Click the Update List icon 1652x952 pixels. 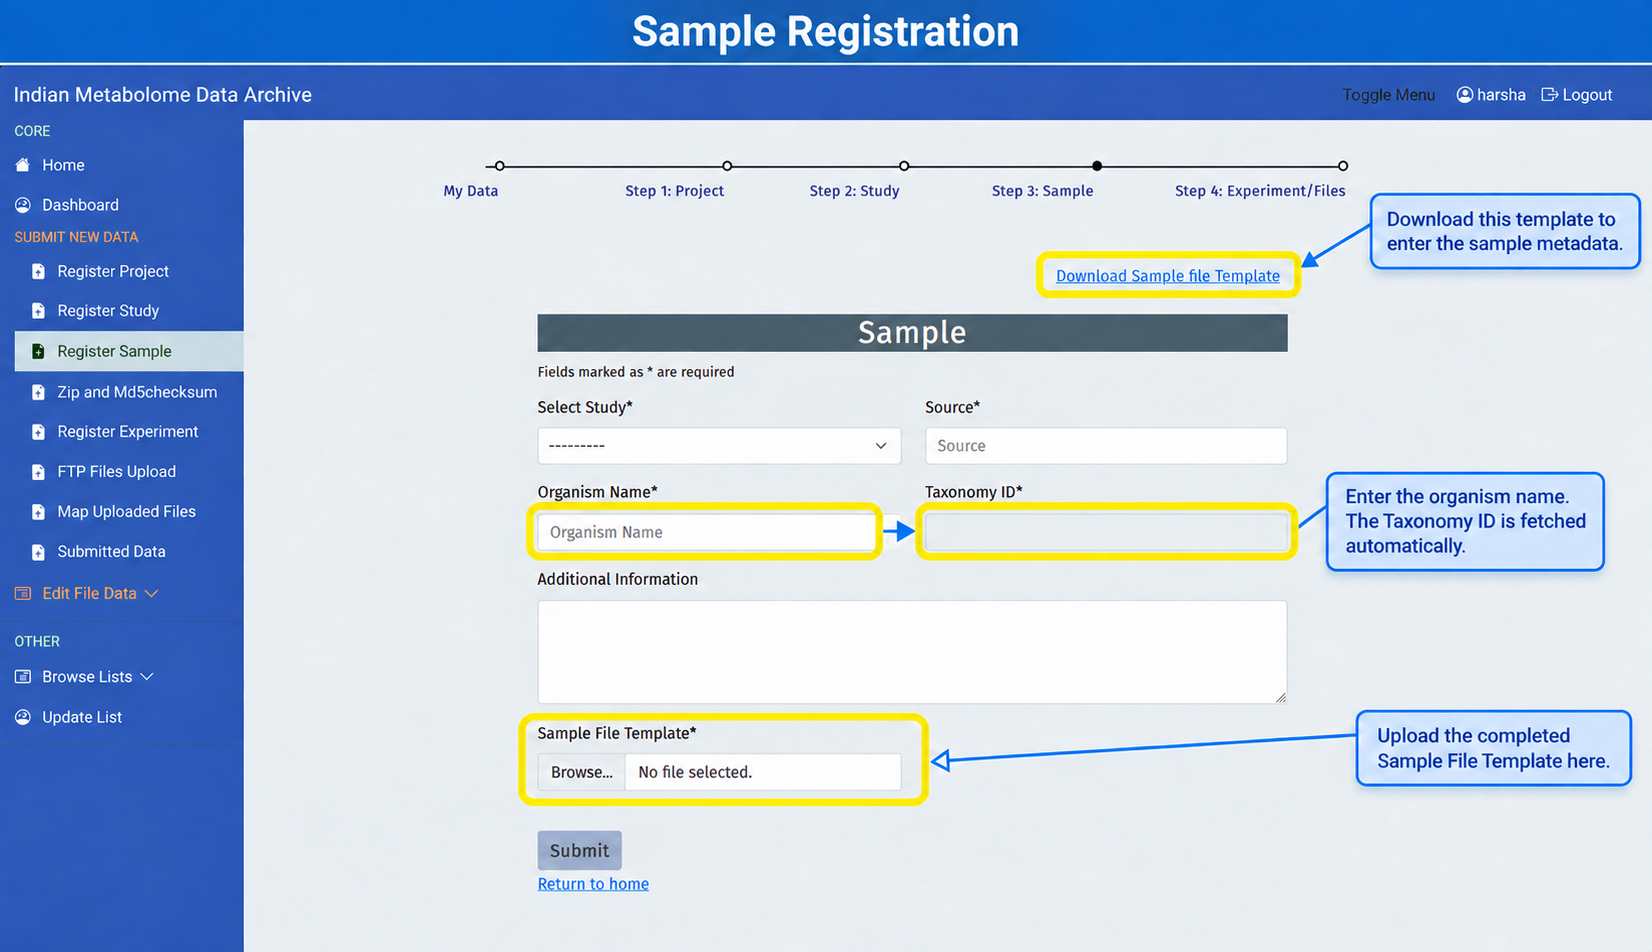click(x=23, y=717)
